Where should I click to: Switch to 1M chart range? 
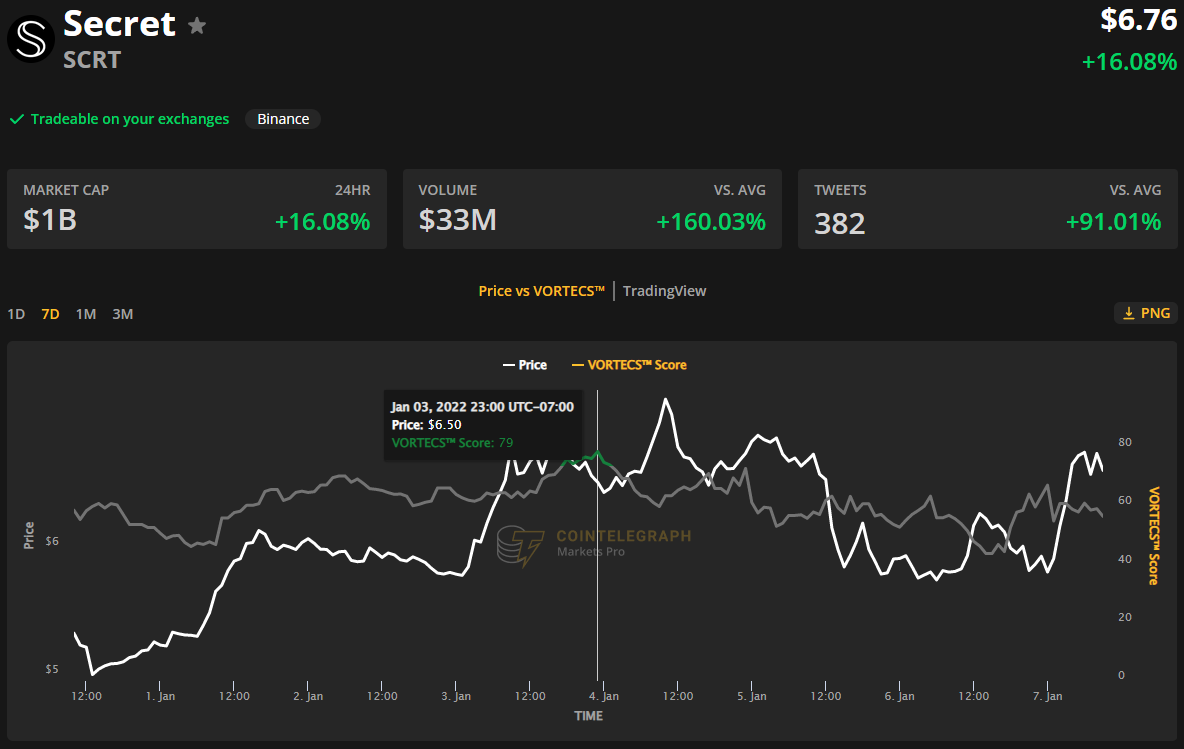86,314
